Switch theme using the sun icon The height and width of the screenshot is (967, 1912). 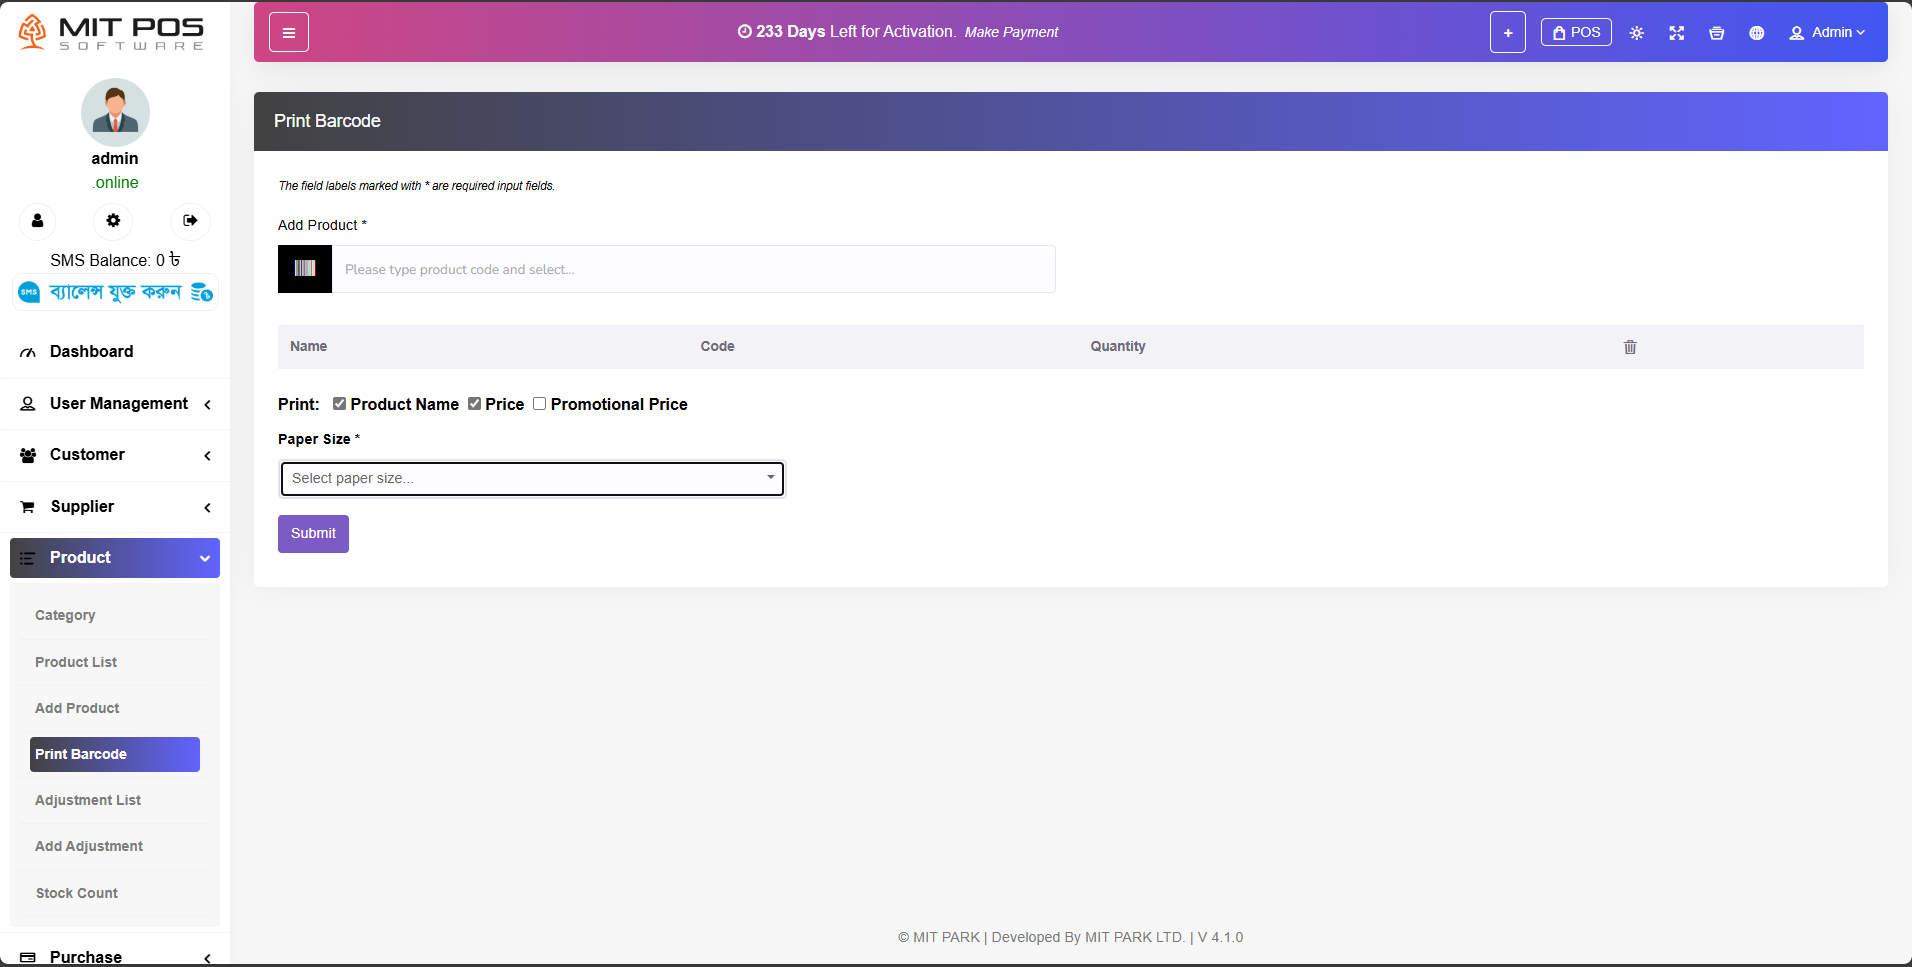[x=1637, y=33]
